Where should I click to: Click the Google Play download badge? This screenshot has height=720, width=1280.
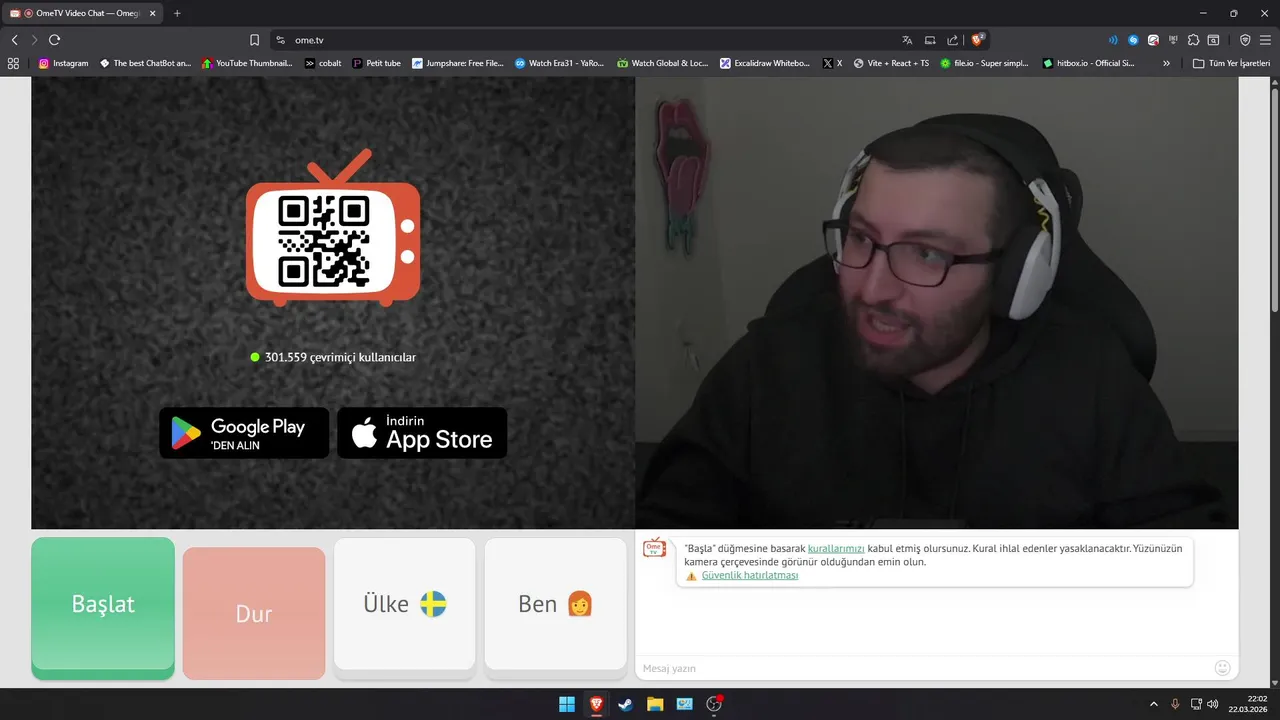(244, 433)
